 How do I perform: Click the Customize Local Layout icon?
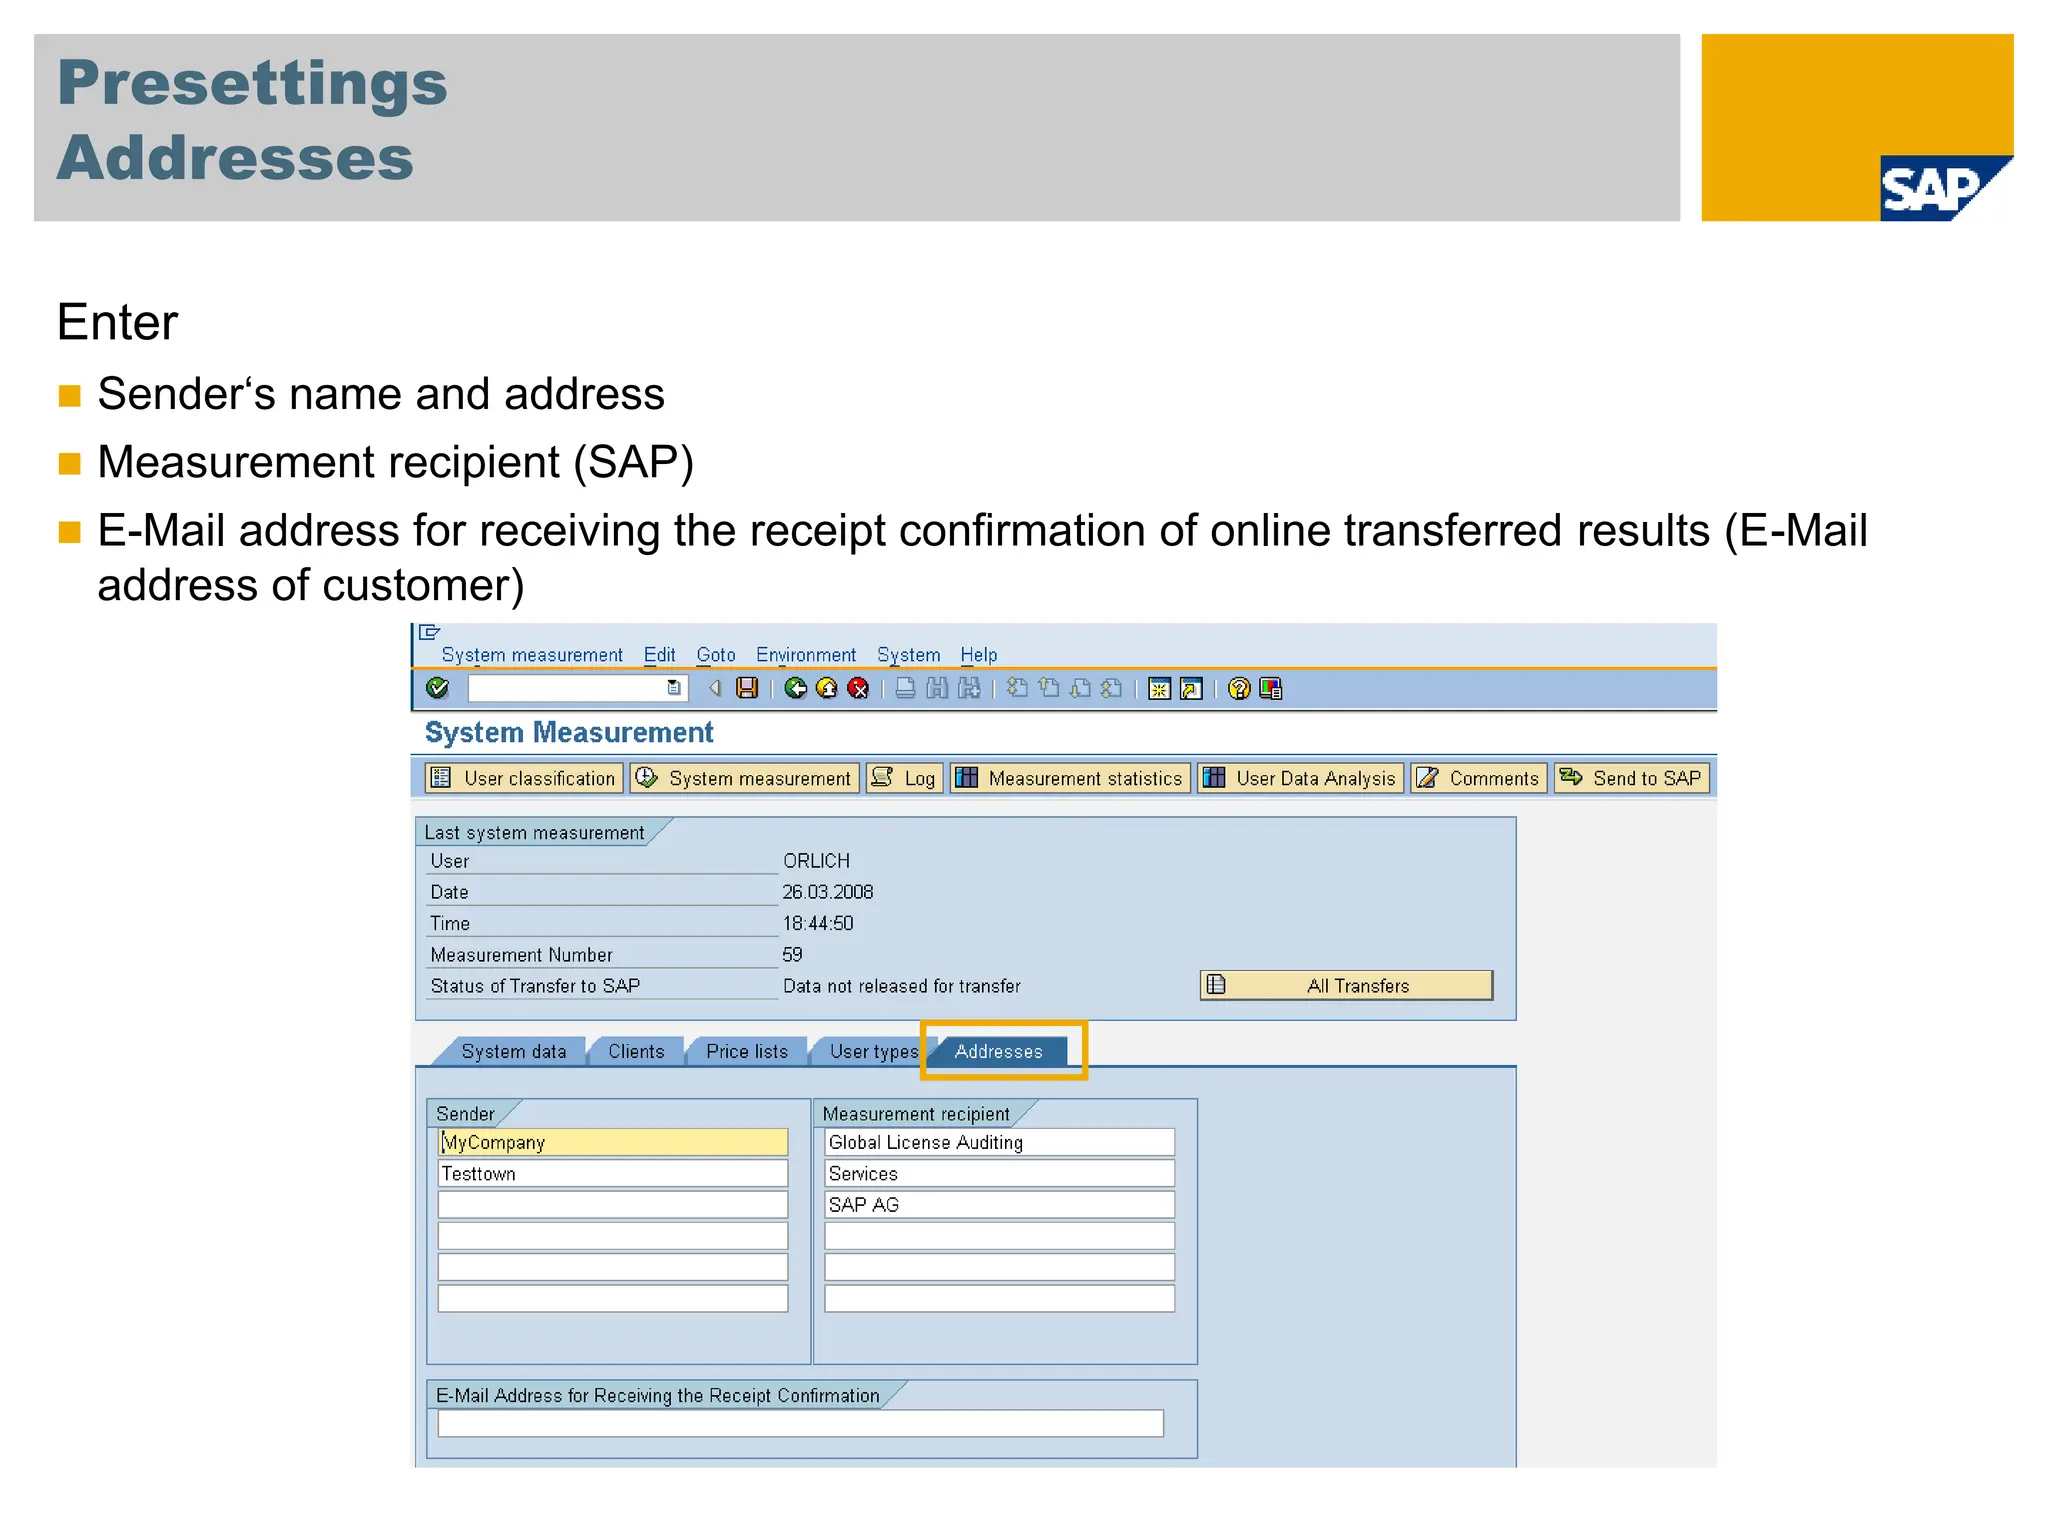click(1271, 689)
